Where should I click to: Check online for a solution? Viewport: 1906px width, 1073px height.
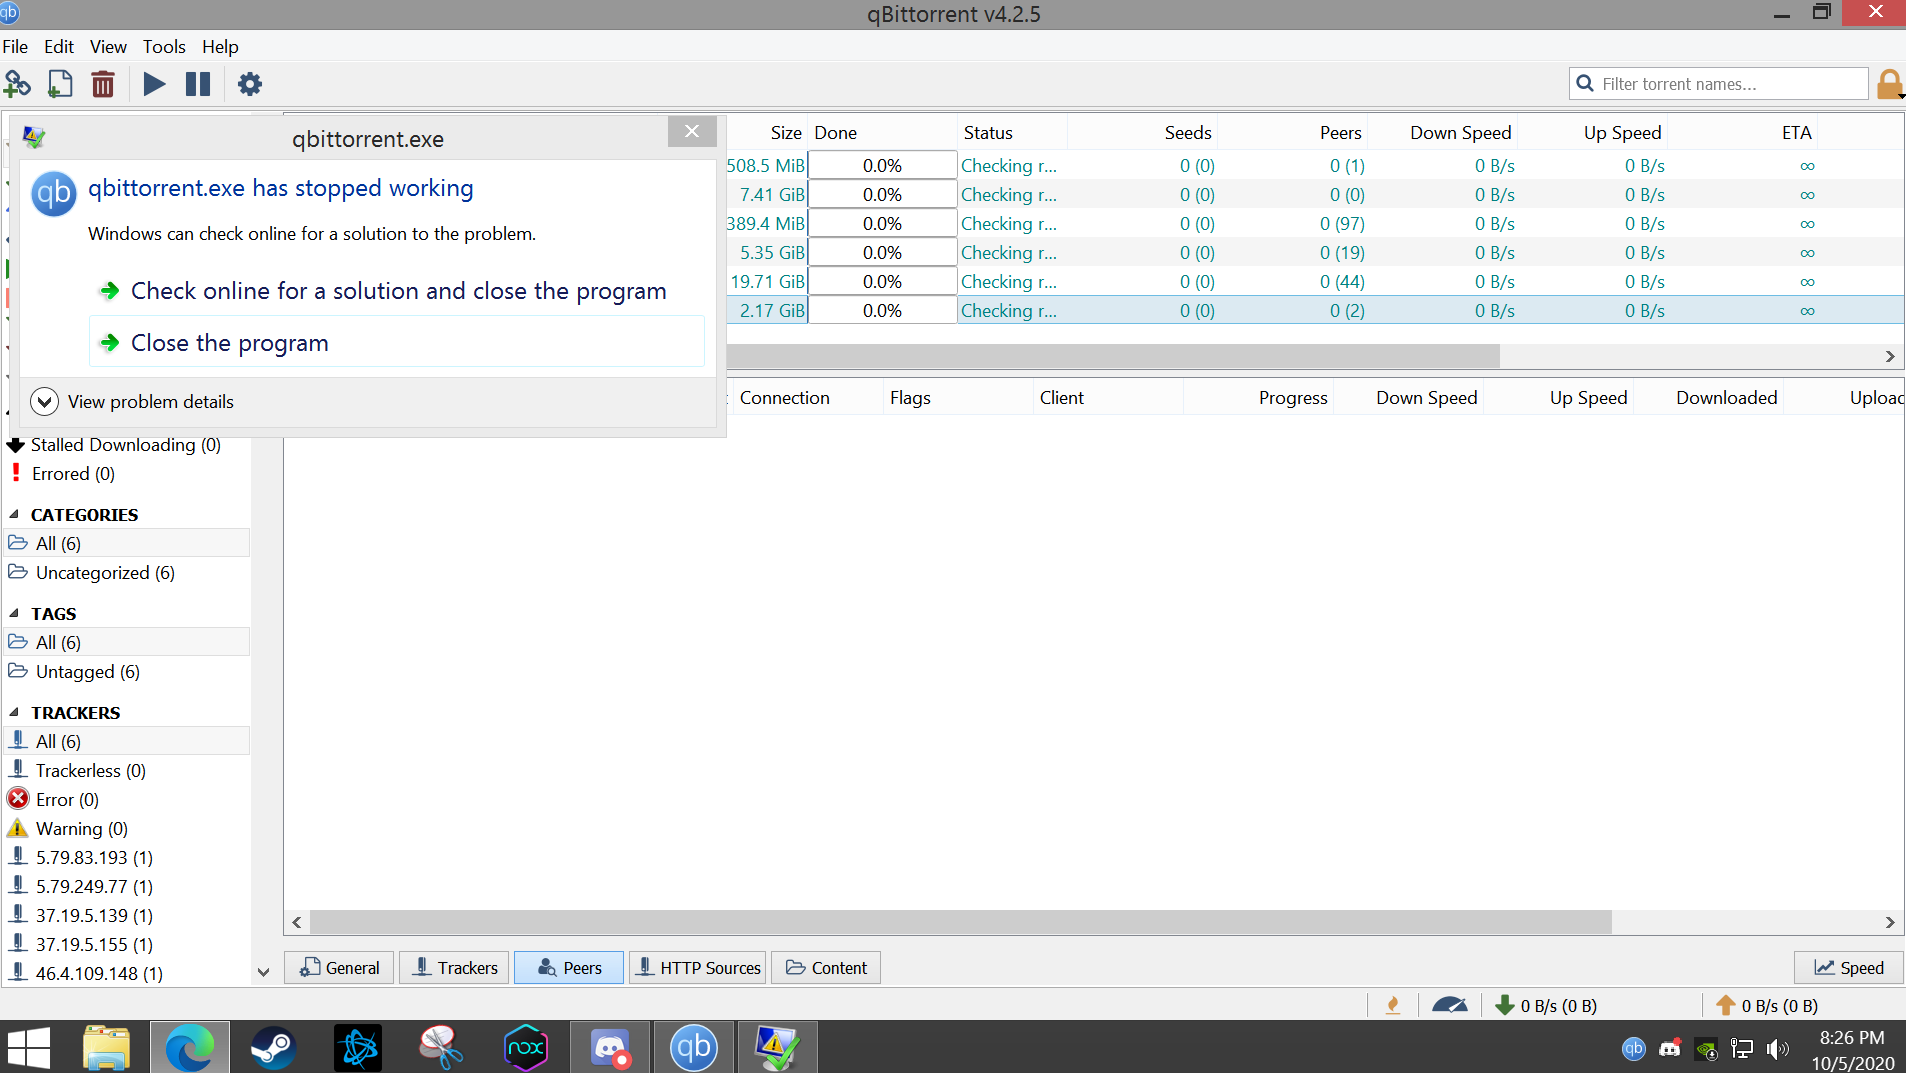[x=398, y=291]
